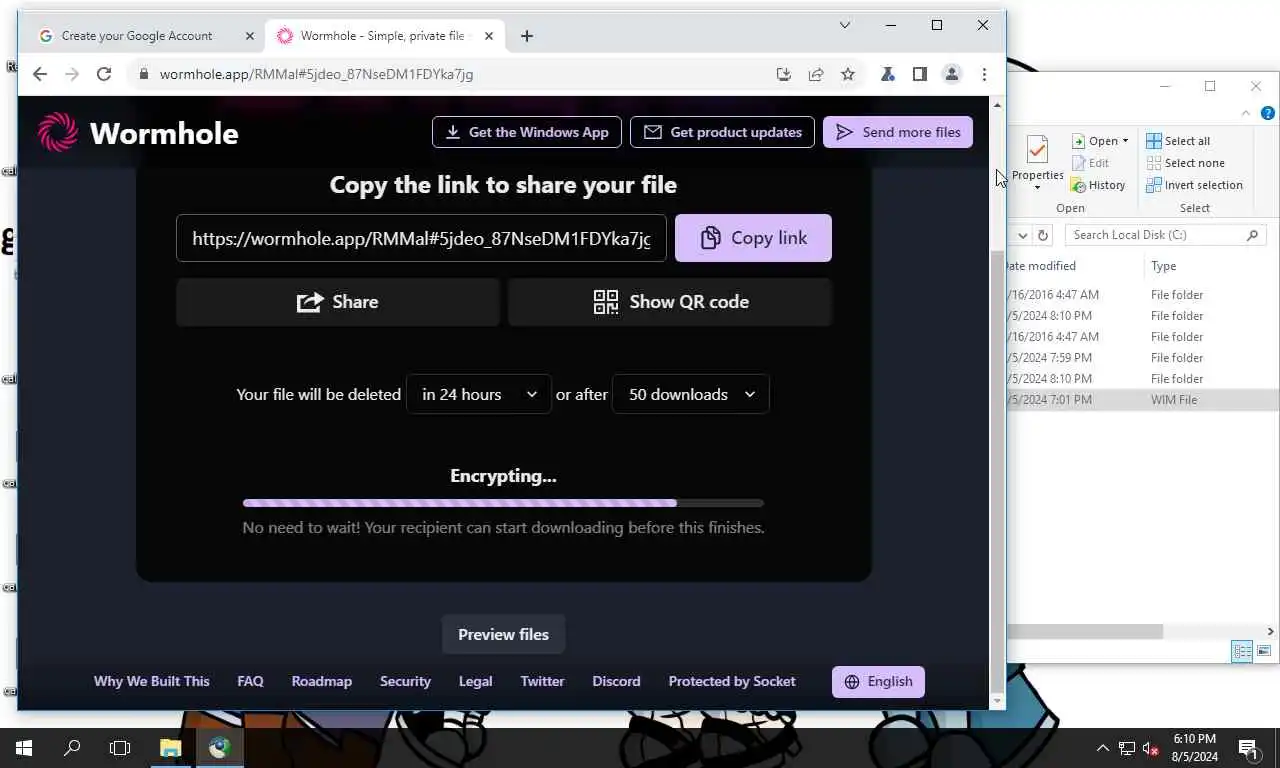
Task: Open the Explorer address history dropdown
Action: 1022,235
